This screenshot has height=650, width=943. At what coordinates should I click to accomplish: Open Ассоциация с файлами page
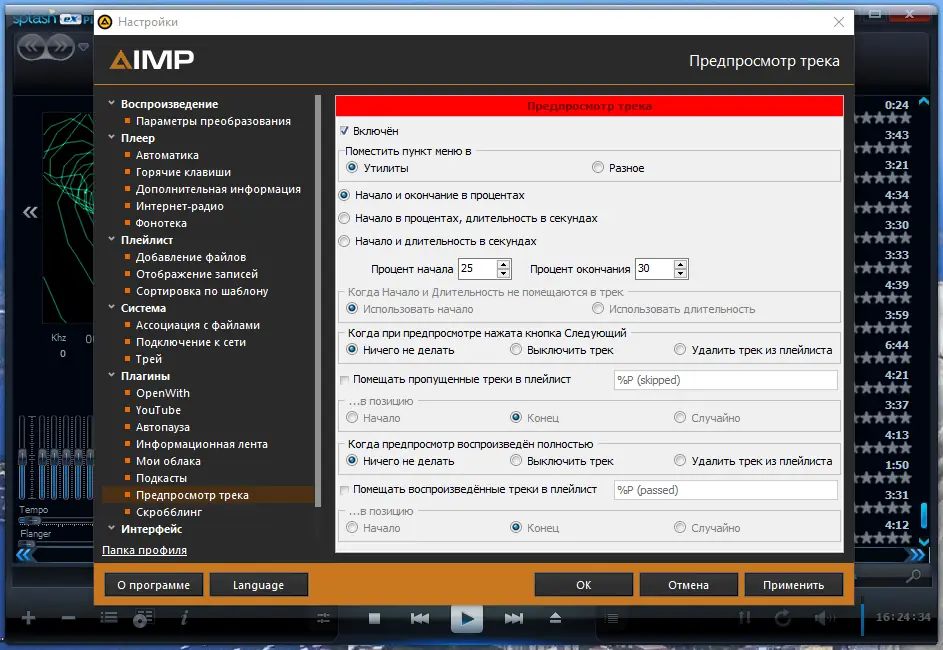click(x=198, y=325)
